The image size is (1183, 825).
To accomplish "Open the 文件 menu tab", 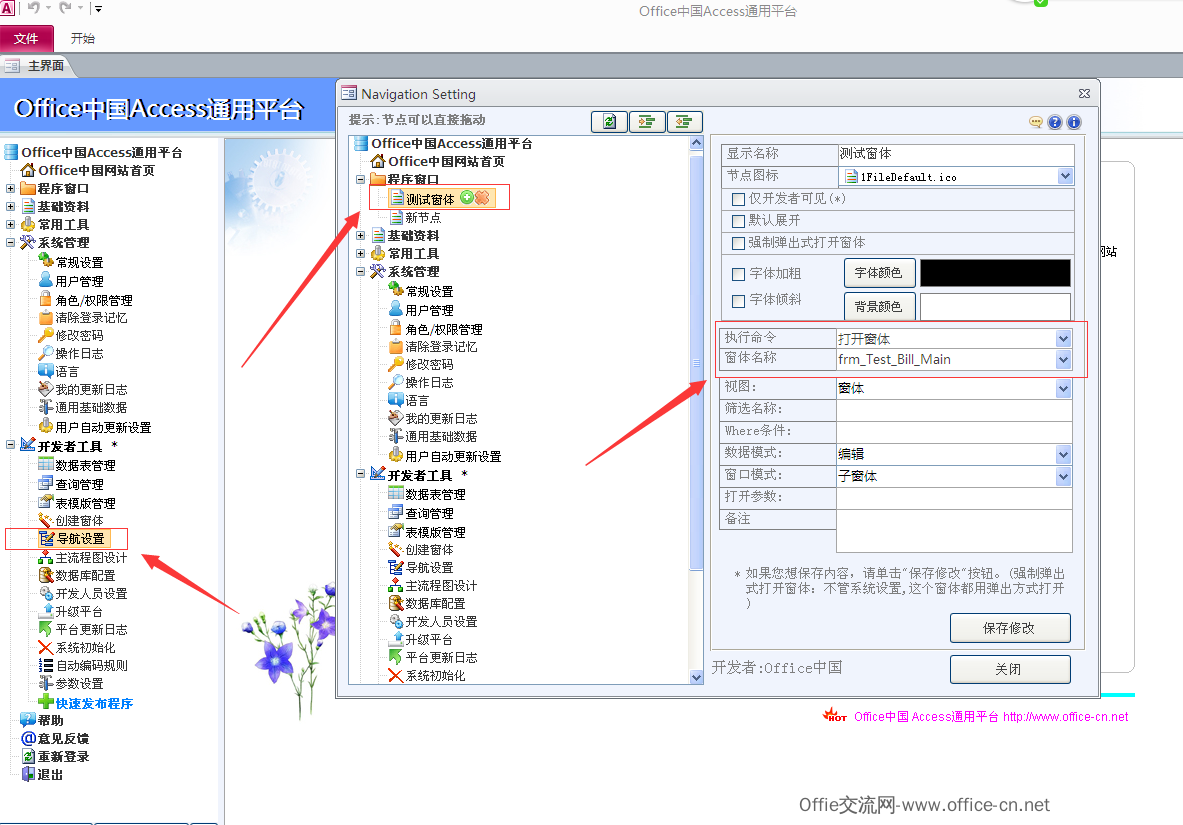I will 26,38.
